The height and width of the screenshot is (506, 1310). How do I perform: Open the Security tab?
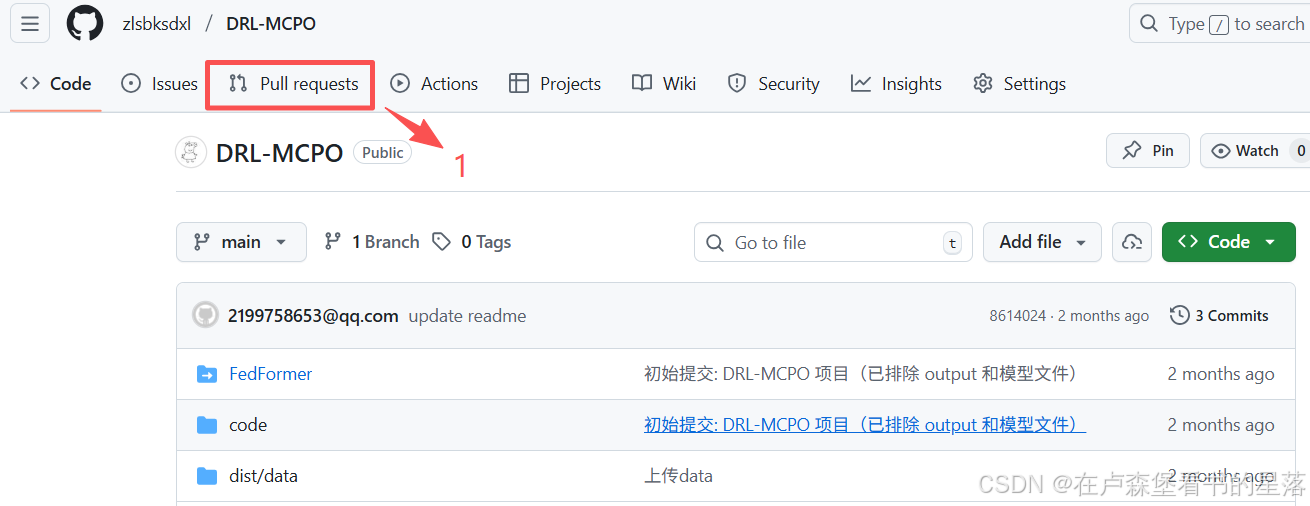(x=773, y=84)
